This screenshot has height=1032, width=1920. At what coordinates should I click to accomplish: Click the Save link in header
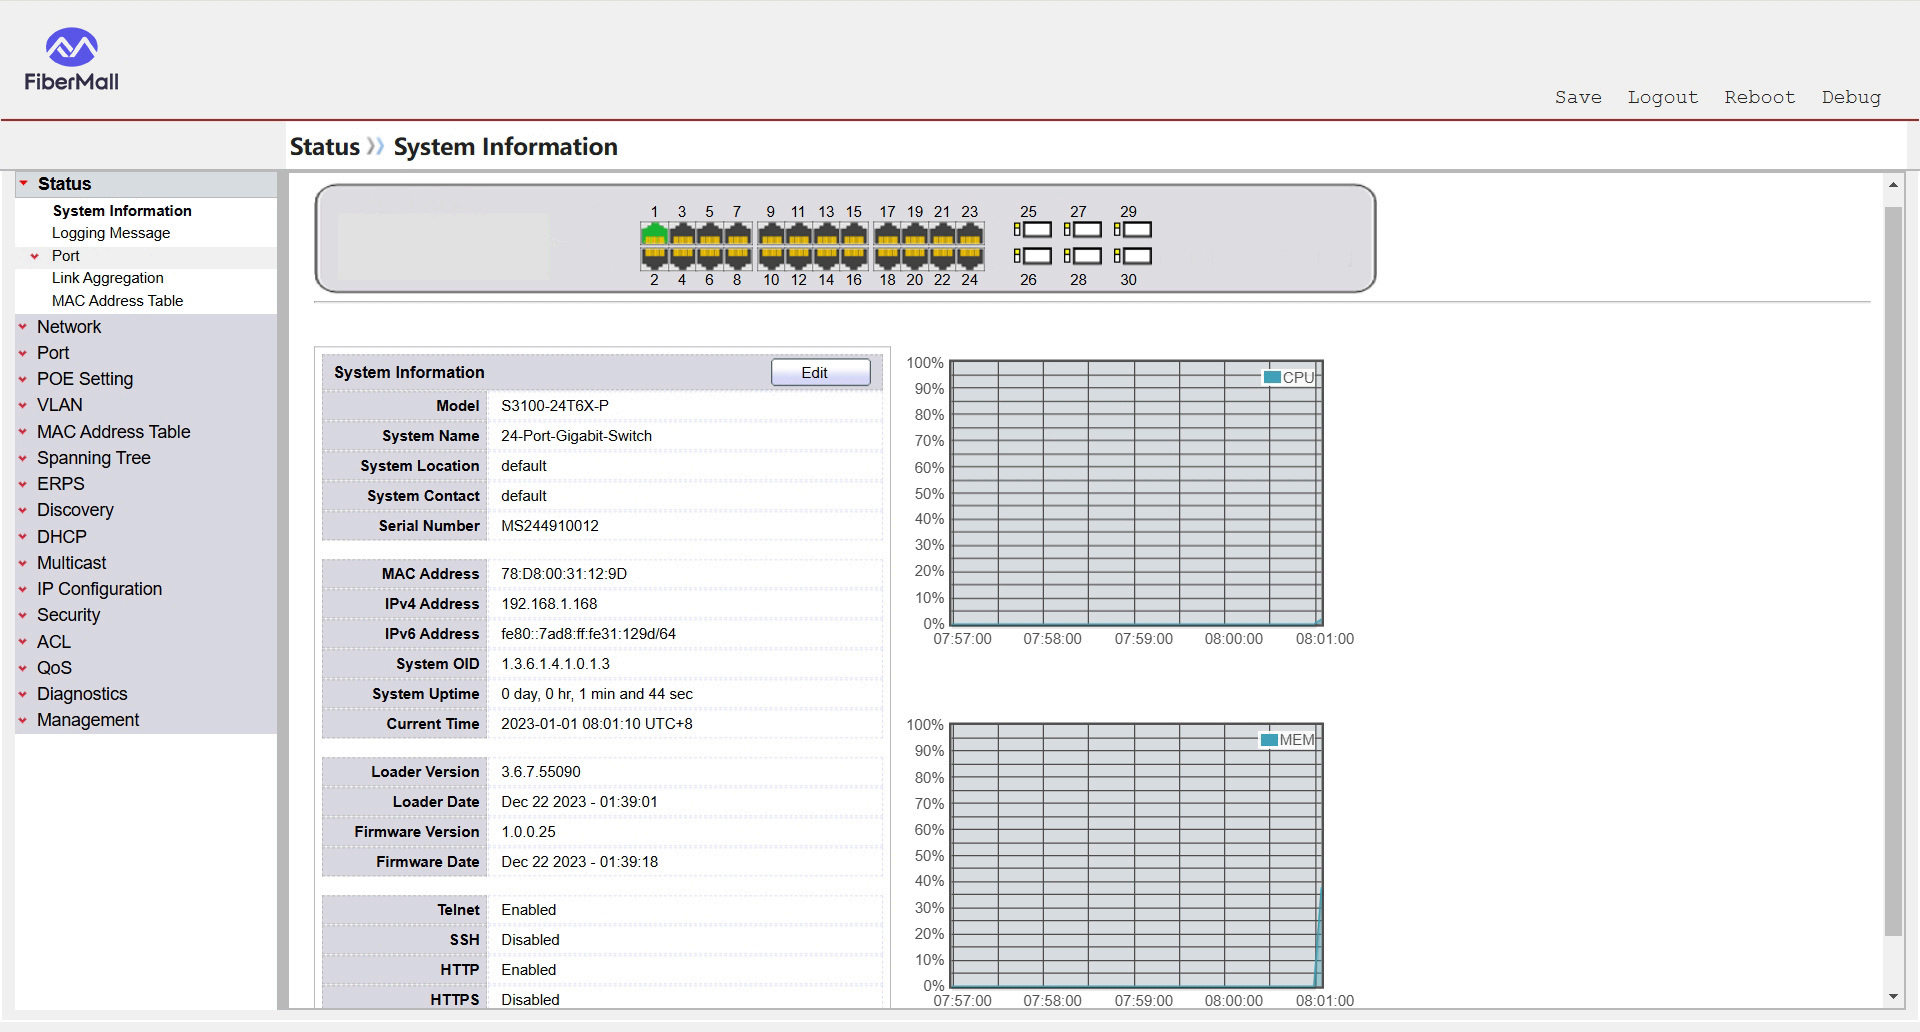coord(1577,97)
